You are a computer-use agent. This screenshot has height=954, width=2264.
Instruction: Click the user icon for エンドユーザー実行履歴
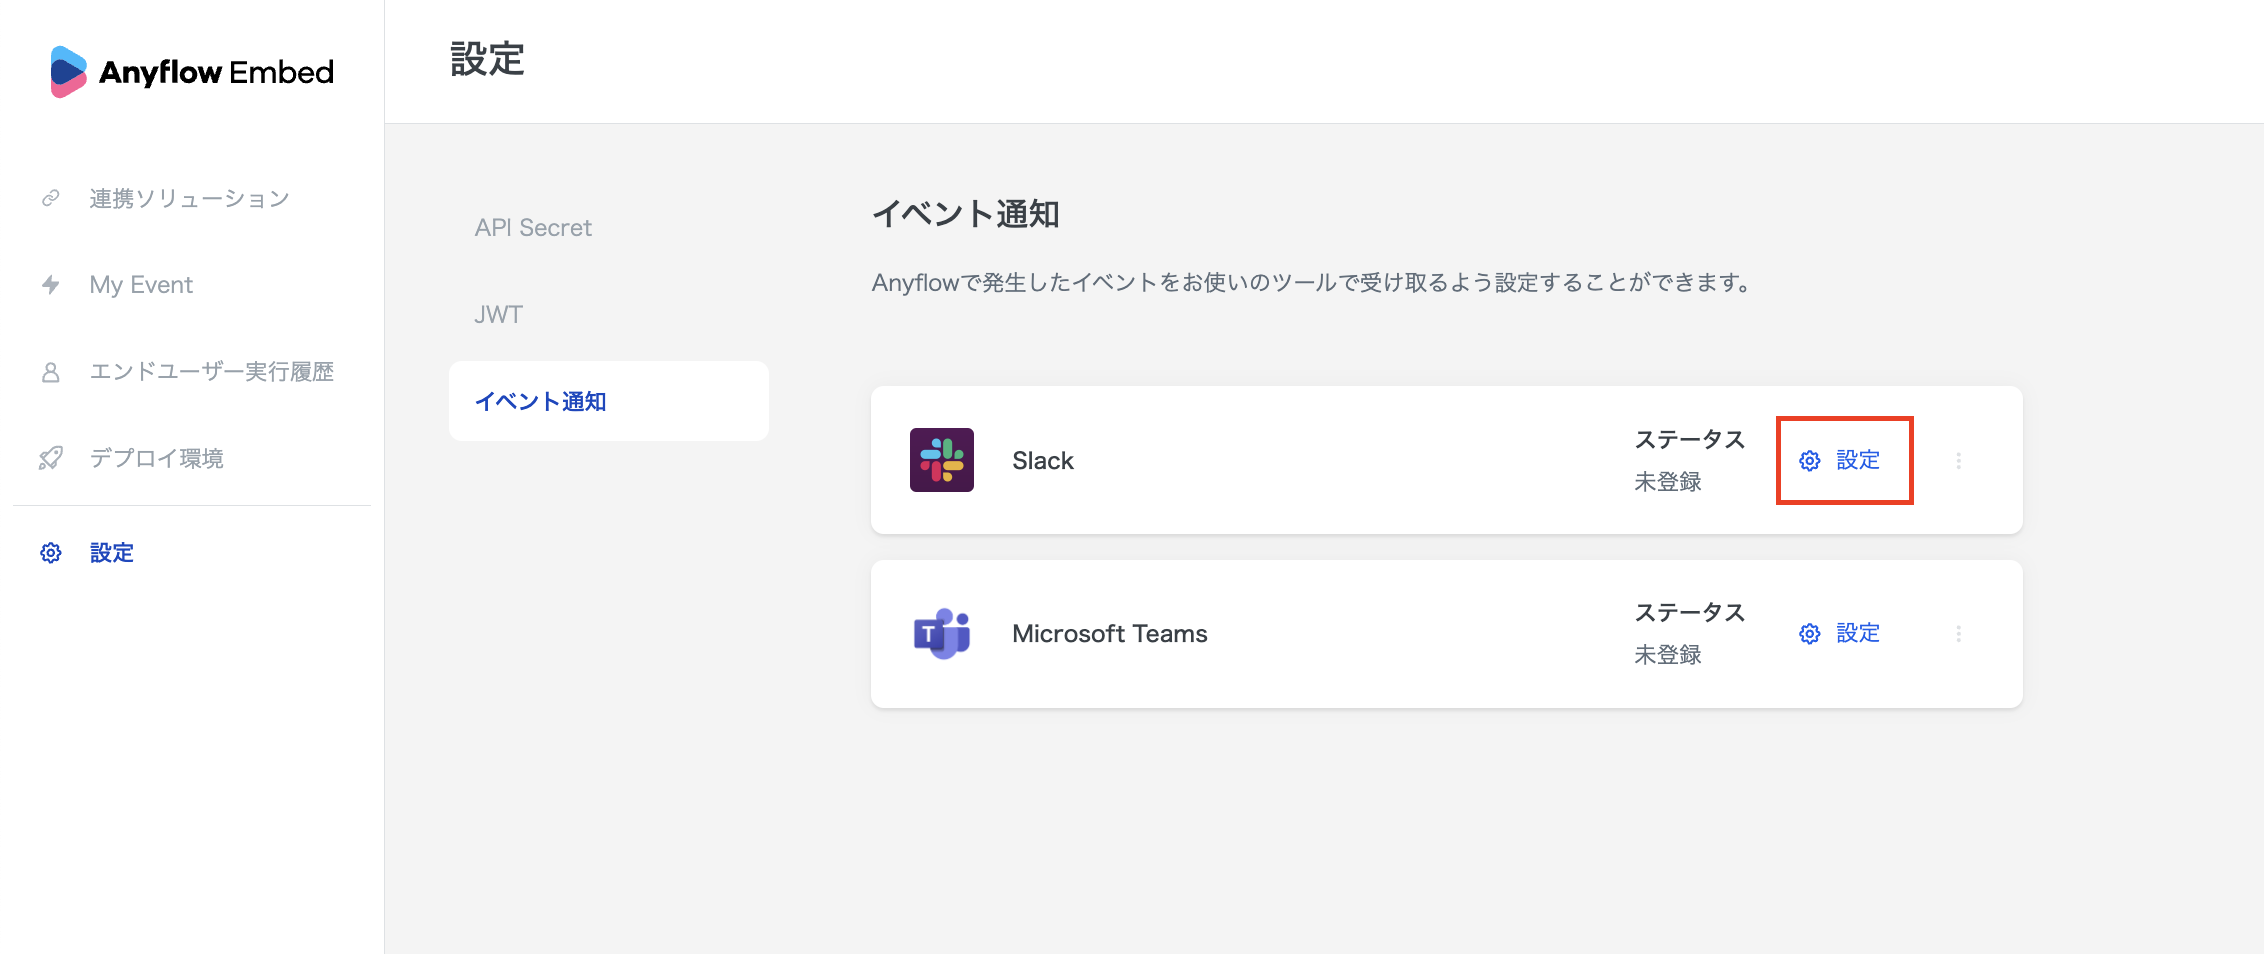[x=51, y=372]
